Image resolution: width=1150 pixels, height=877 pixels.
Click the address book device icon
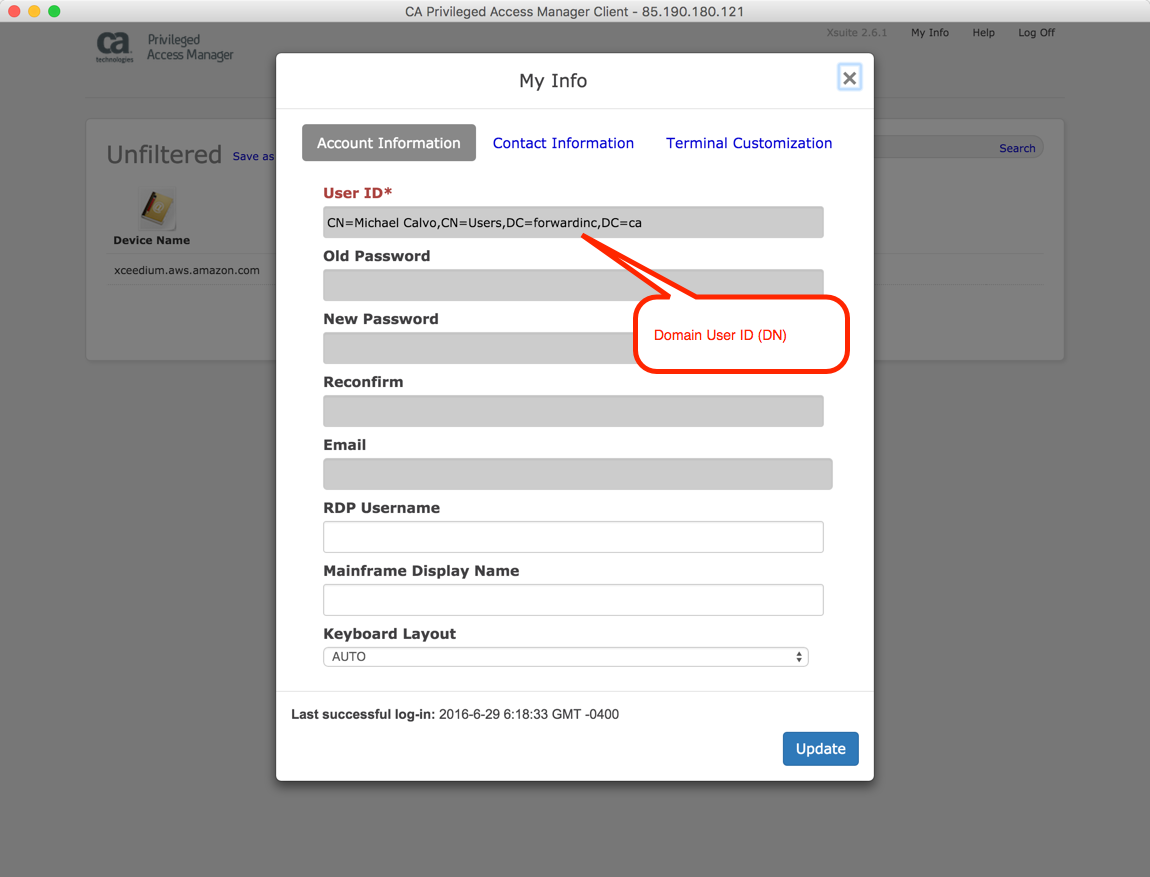157,209
